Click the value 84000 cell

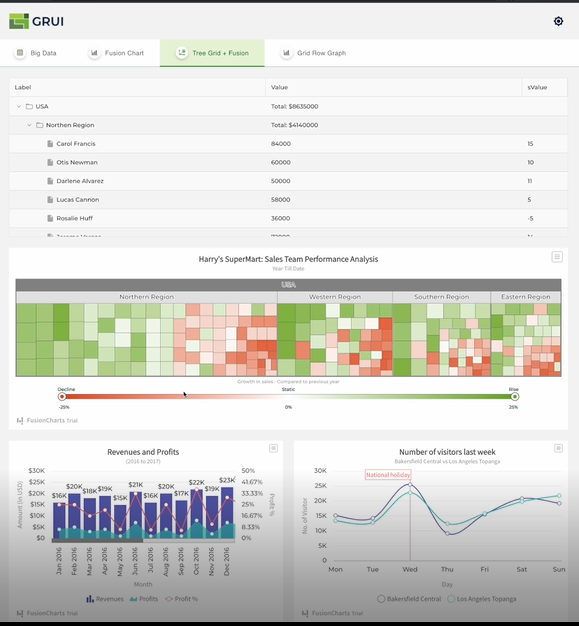[x=281, y=144]
